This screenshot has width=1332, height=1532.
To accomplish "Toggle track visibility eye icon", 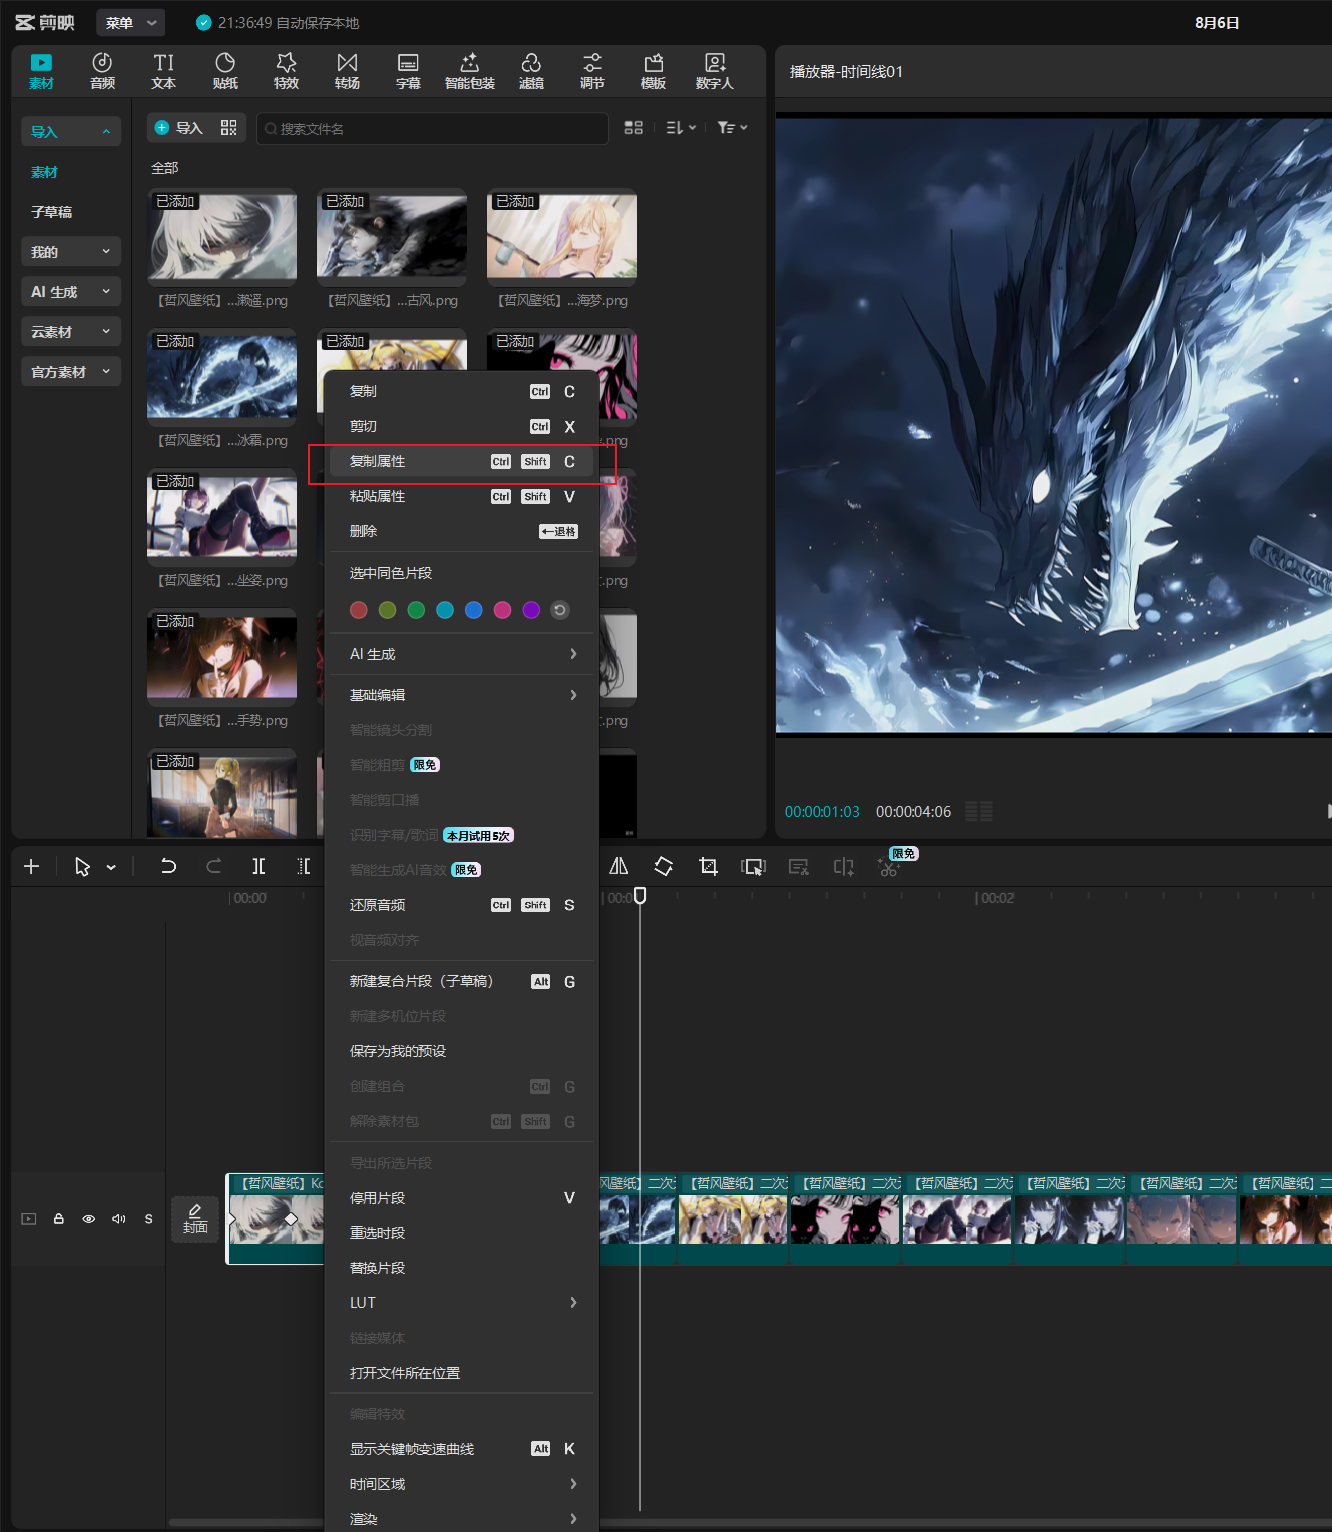I will pyautogui.click(x=89, y=1219).
